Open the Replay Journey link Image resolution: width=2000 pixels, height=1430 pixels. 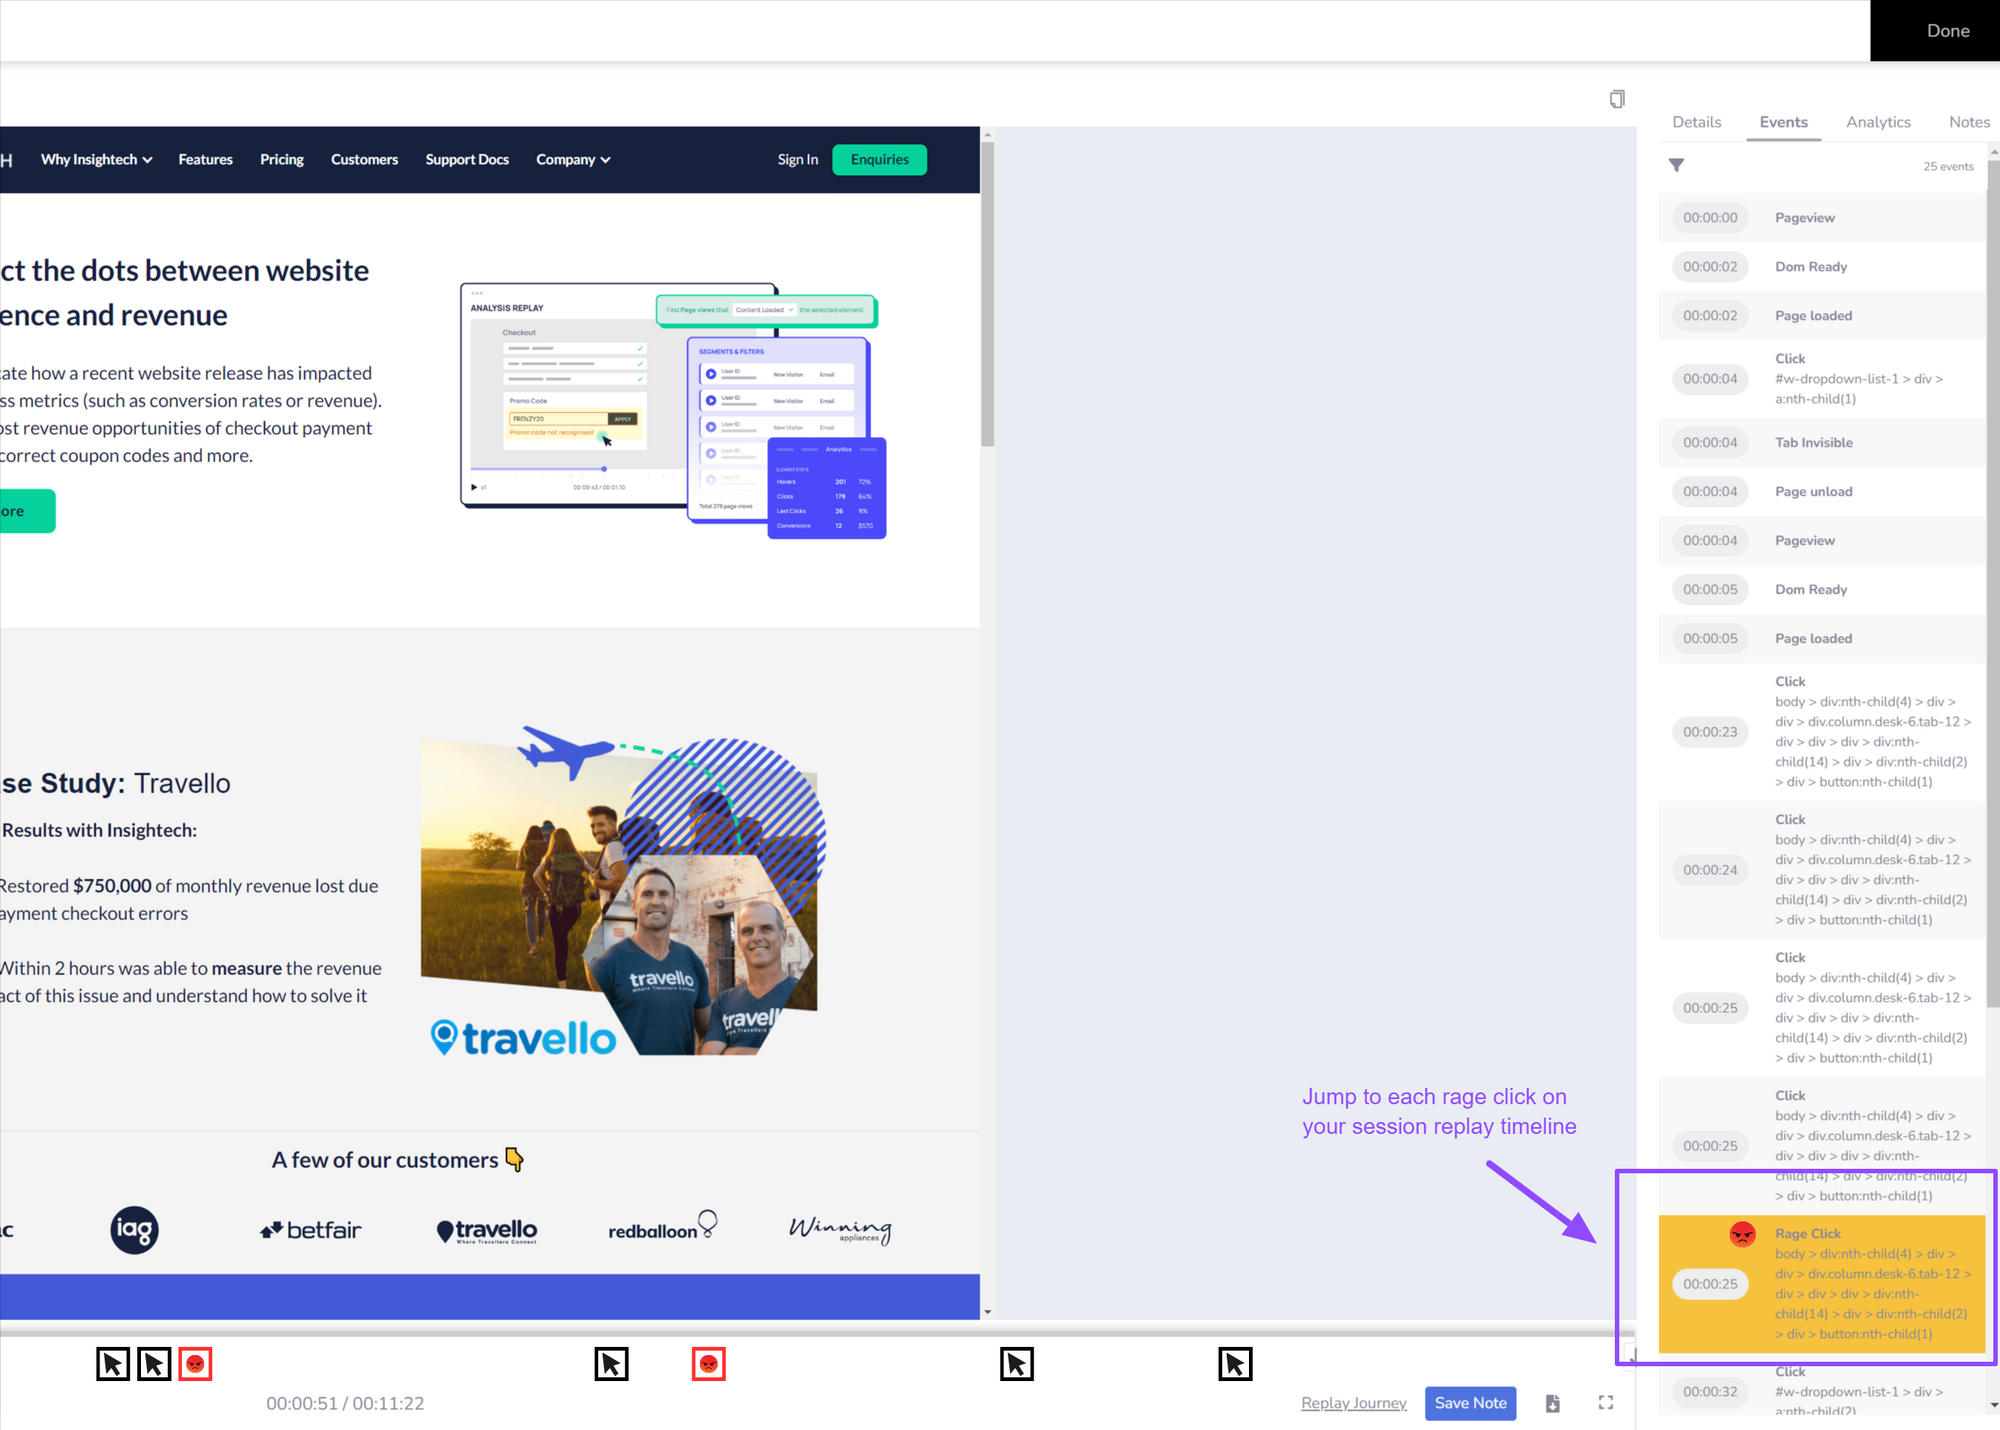click(1353, 1403)
